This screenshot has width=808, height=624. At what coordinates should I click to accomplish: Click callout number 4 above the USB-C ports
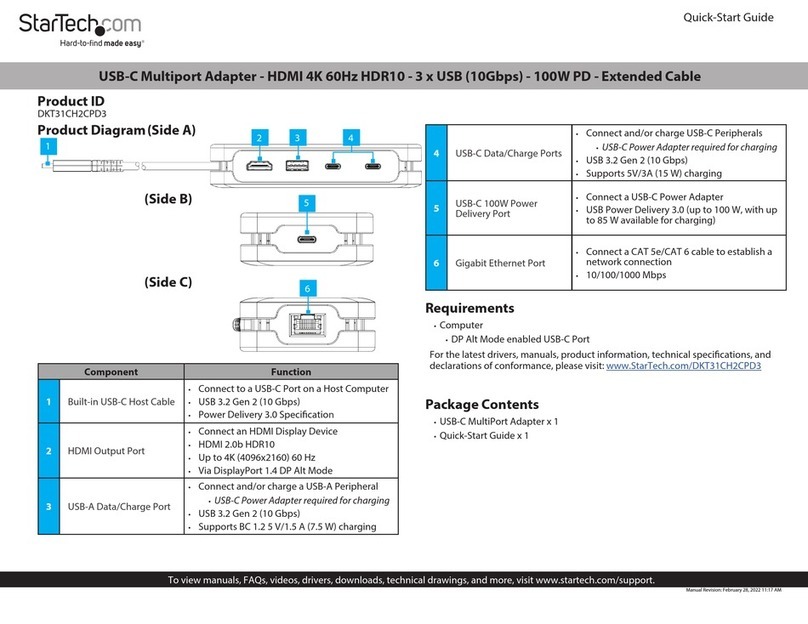click(351, 138)
